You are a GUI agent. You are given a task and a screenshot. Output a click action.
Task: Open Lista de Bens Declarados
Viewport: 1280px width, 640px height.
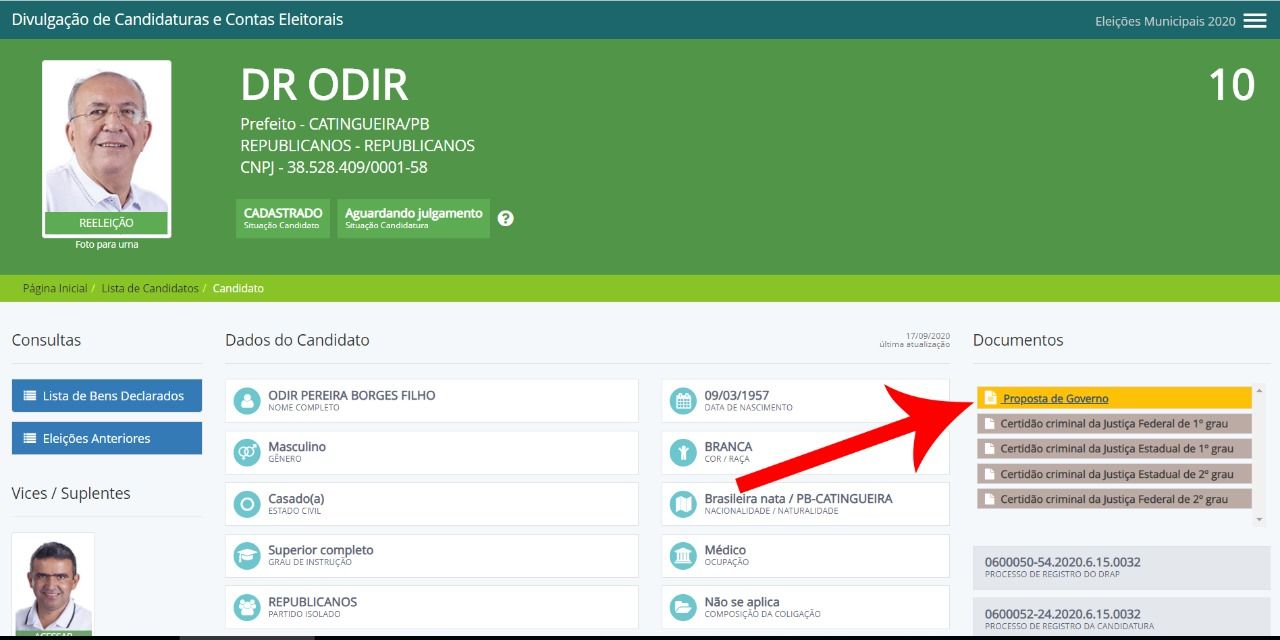click(106, 396)
